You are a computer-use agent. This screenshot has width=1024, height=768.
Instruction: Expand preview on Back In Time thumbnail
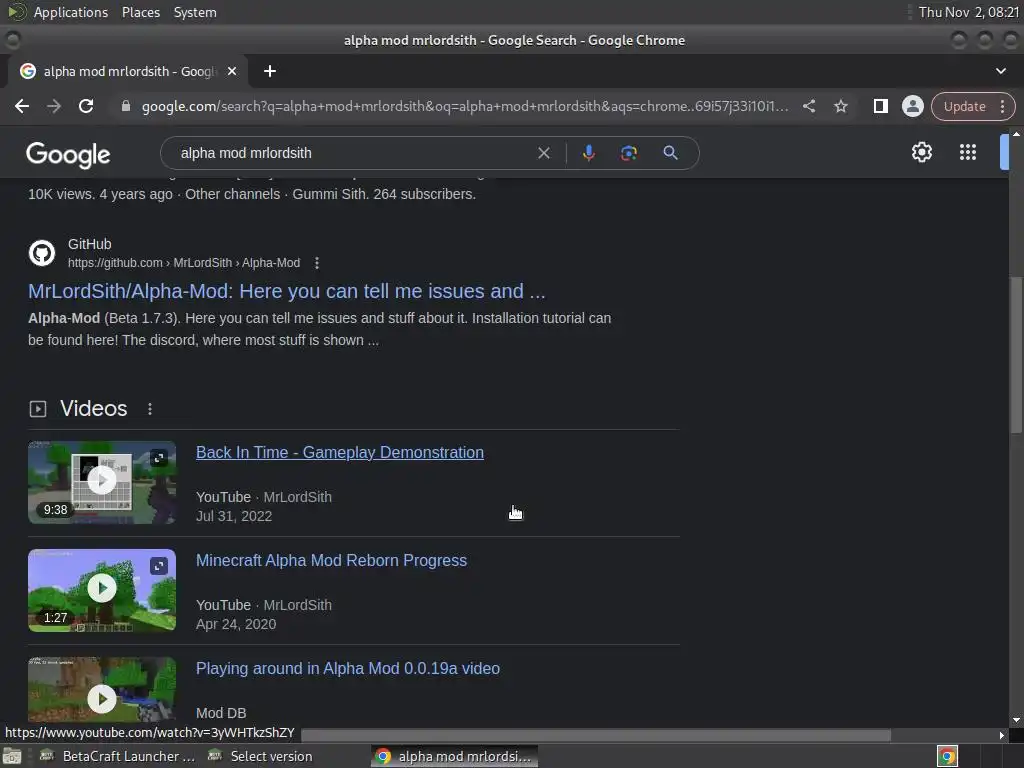pyautogui.click(x=159, y=458)
